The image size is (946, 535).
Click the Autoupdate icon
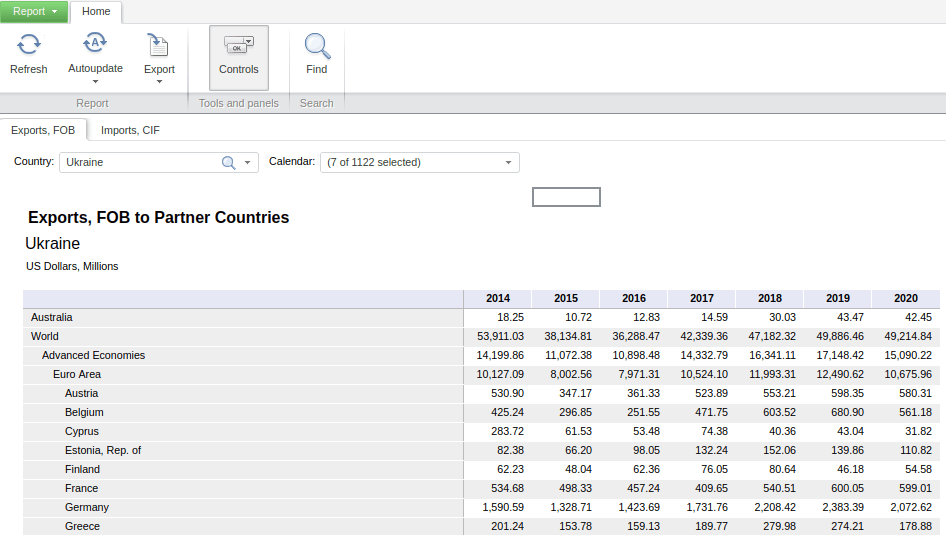95,43
